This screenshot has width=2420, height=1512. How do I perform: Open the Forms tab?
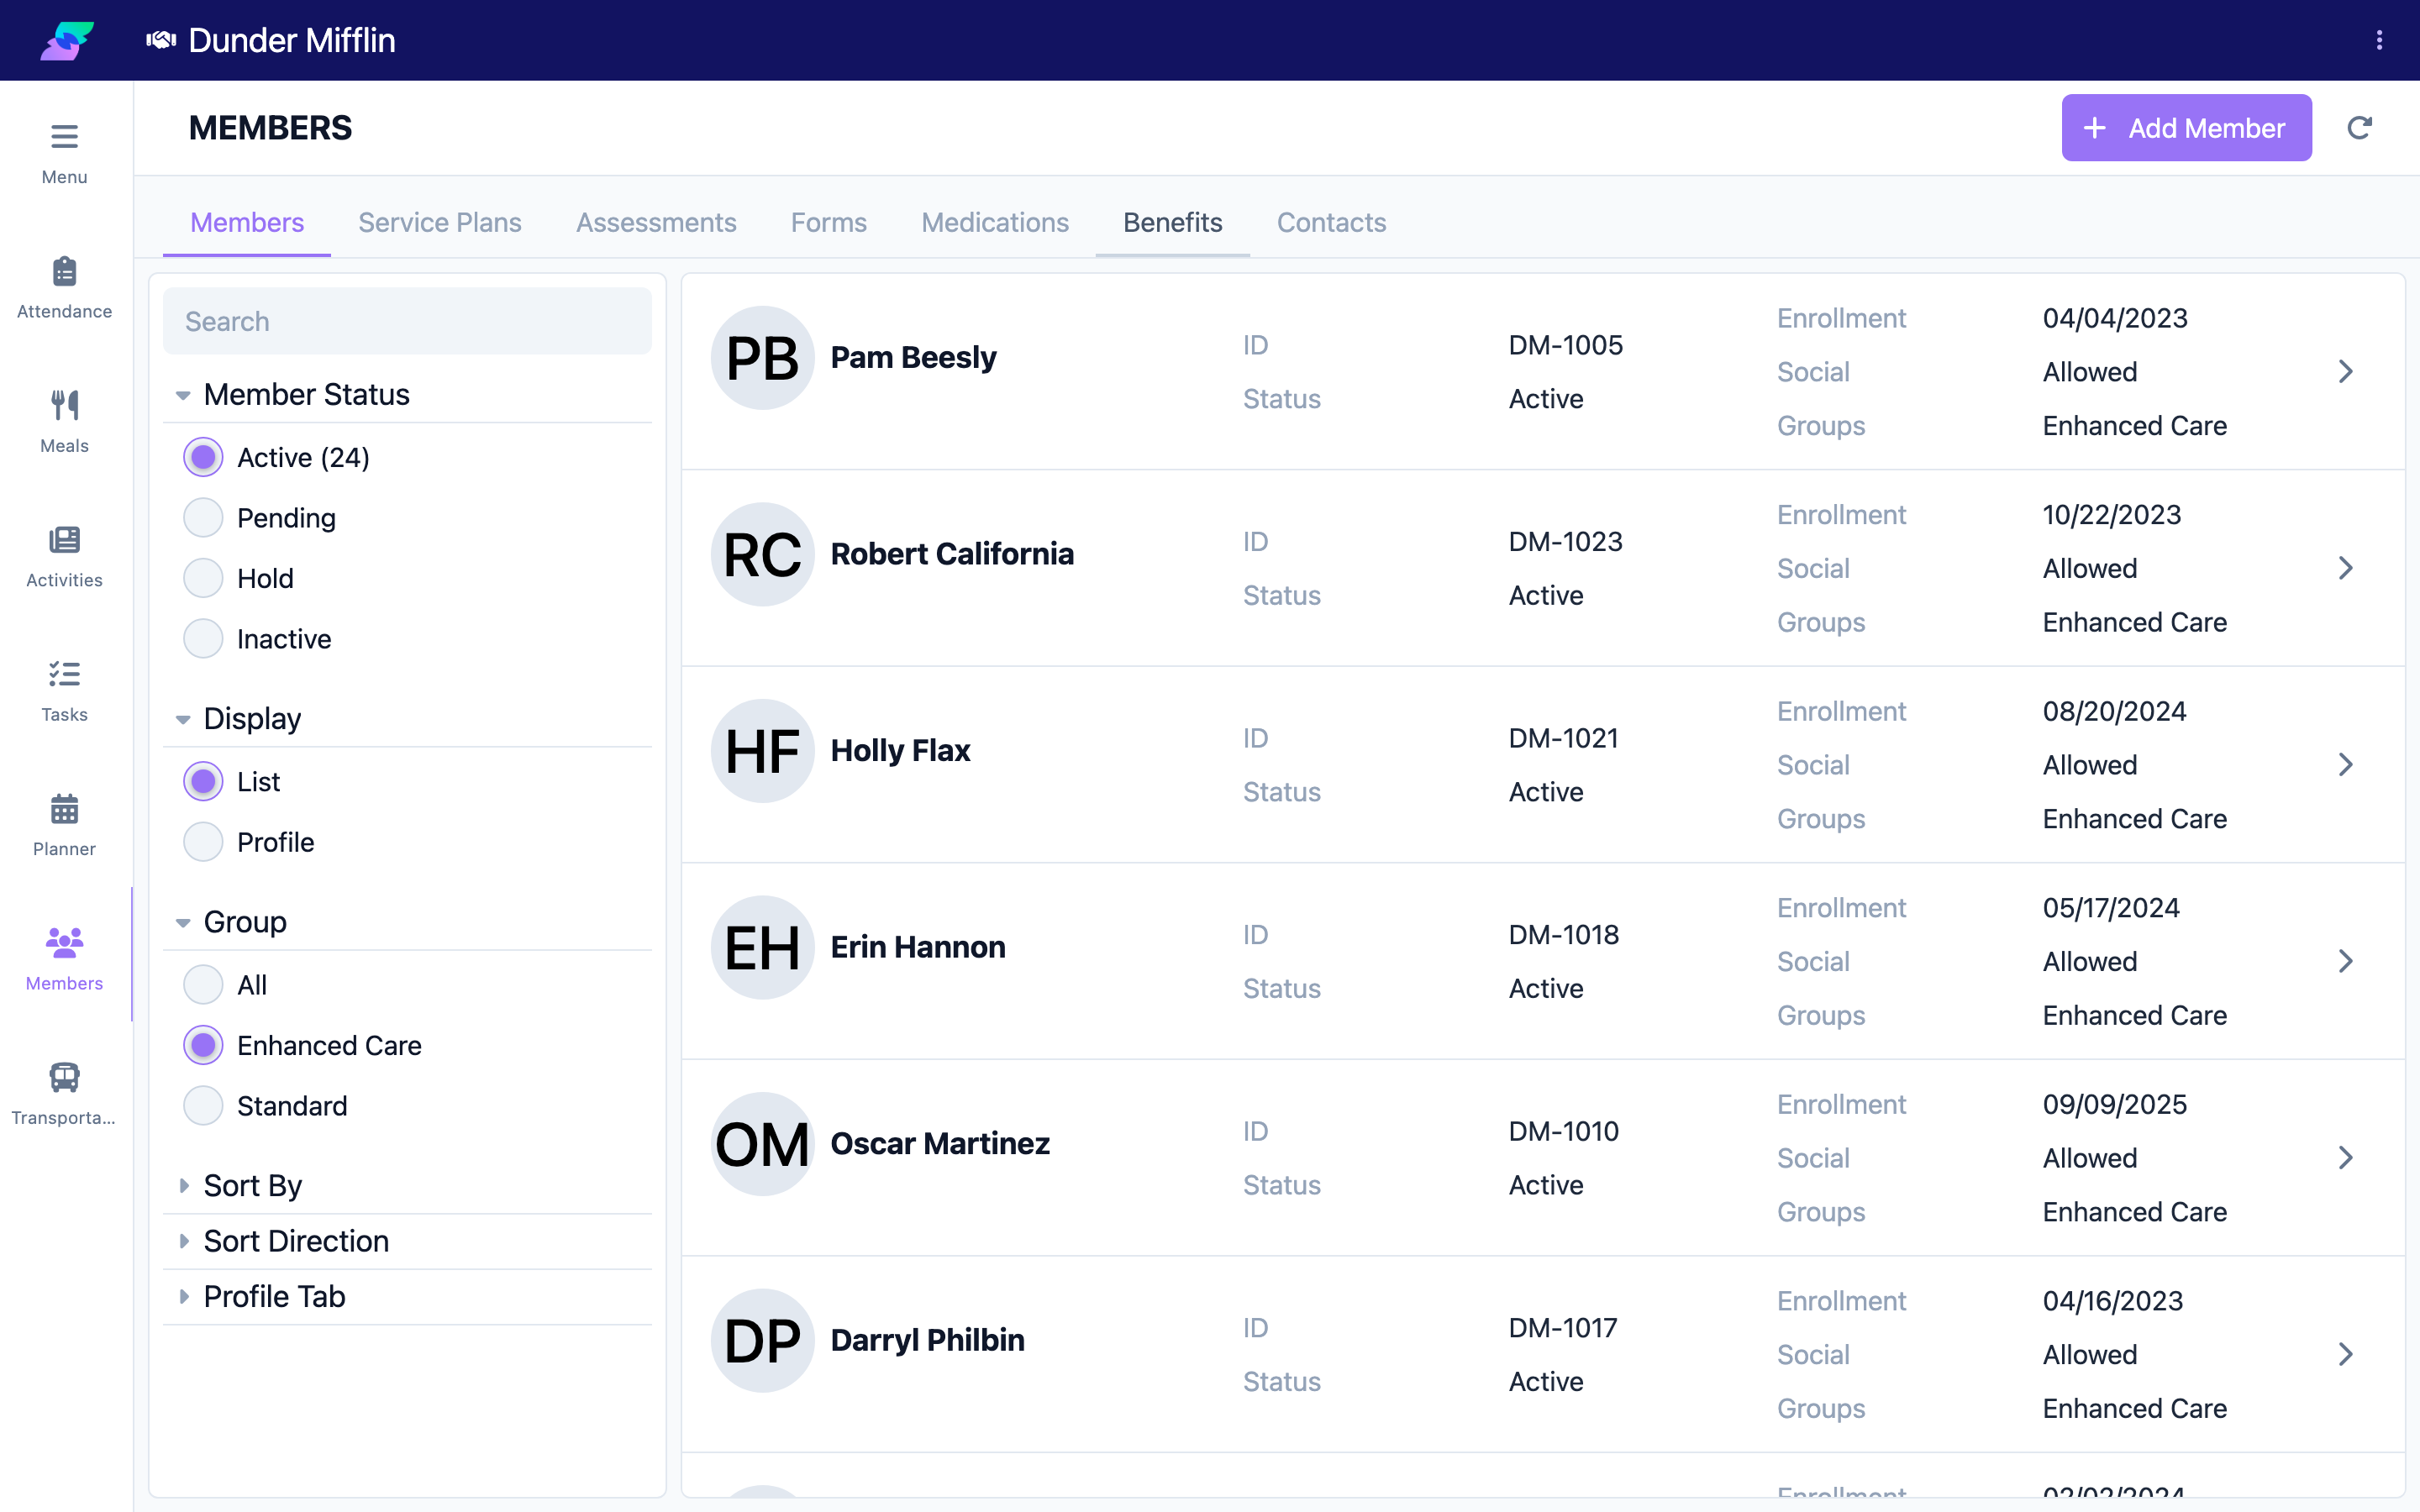[828, 222]
